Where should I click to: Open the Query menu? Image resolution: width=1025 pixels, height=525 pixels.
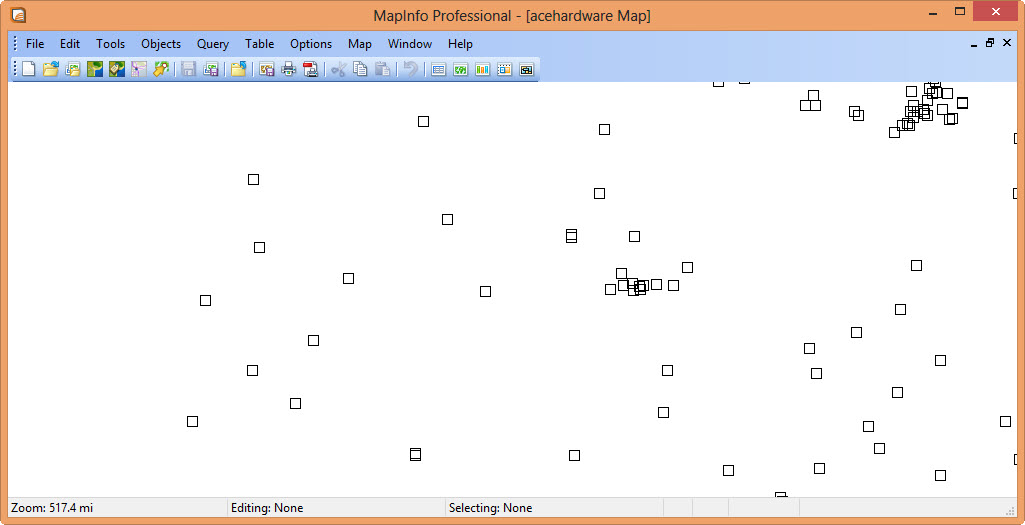213,44
